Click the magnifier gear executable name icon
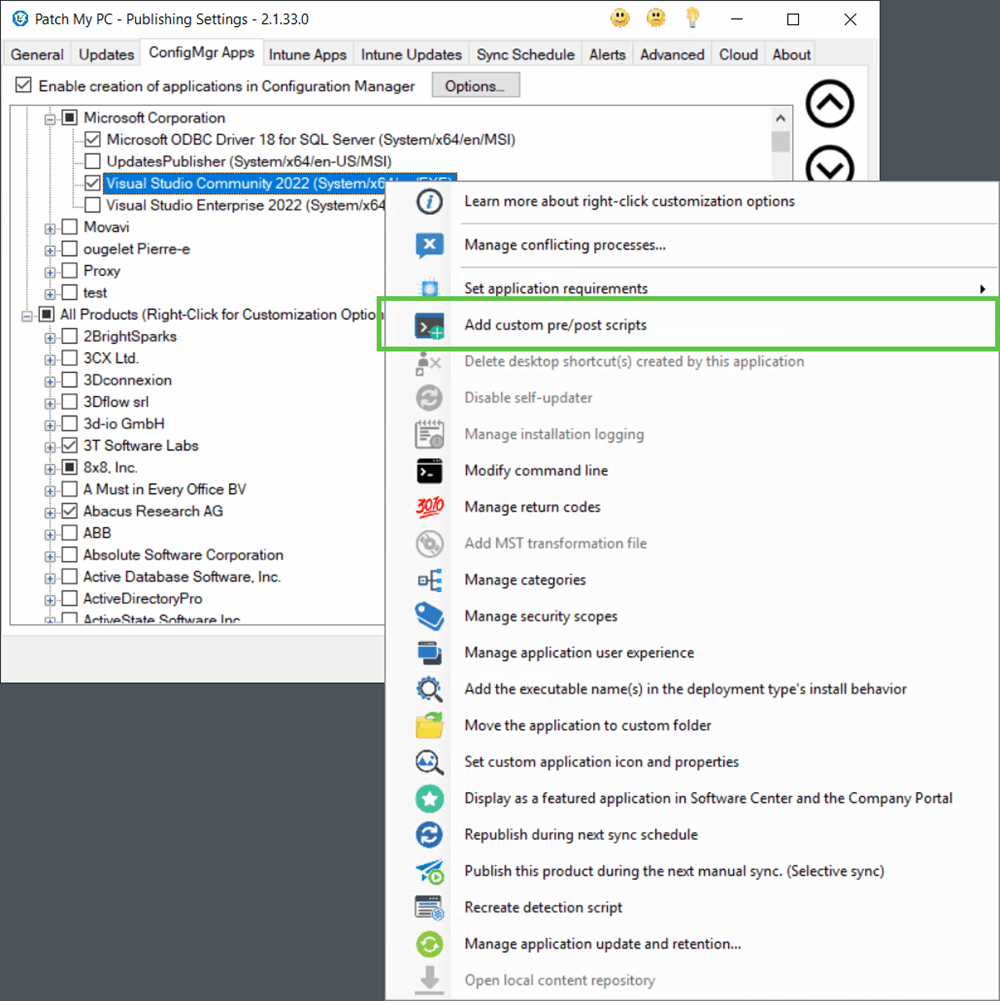Screen dimensions: 1000x1001 tap(429, 689)
